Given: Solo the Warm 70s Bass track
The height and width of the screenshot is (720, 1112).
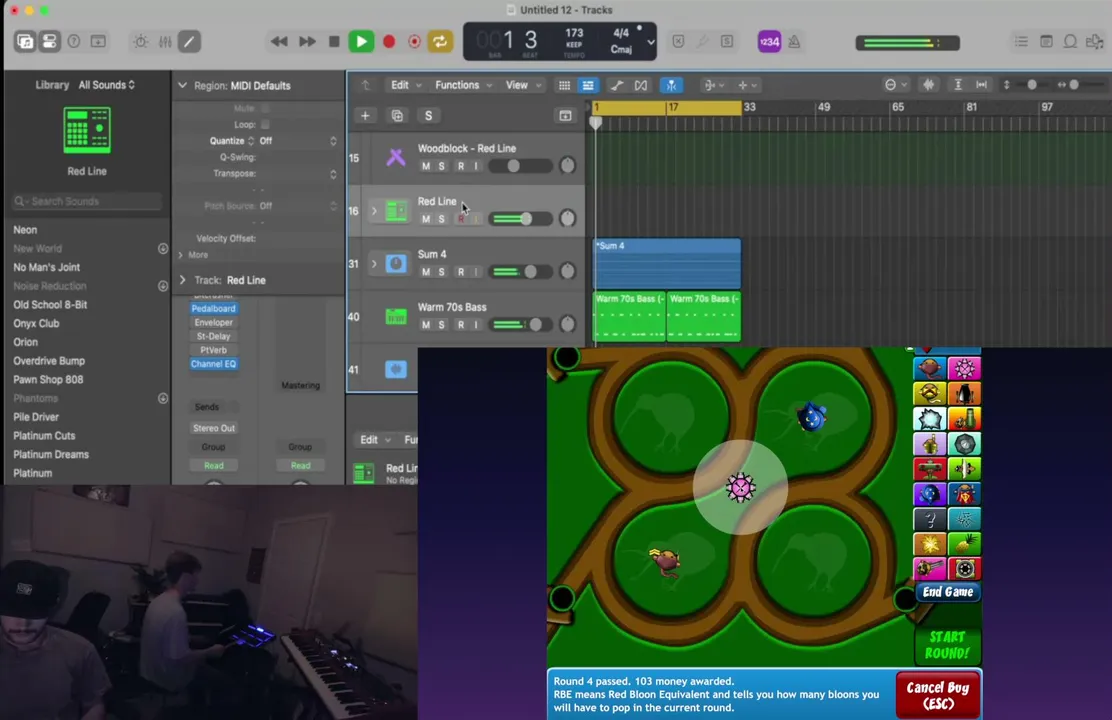Looking at the screenshot, I should pyautogui.click(x=441, y=325).
